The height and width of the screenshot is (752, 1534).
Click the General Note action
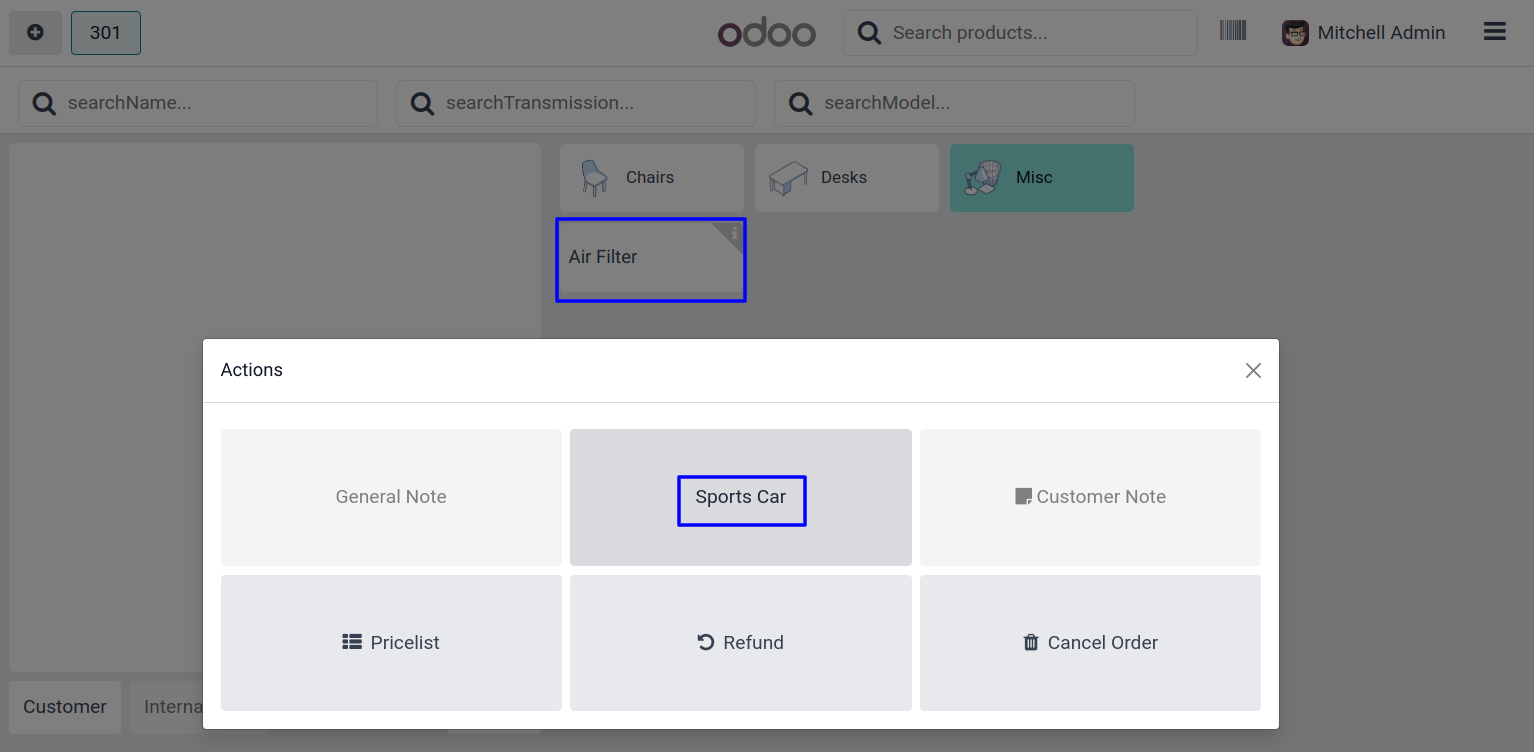click(x=391, y=497)
